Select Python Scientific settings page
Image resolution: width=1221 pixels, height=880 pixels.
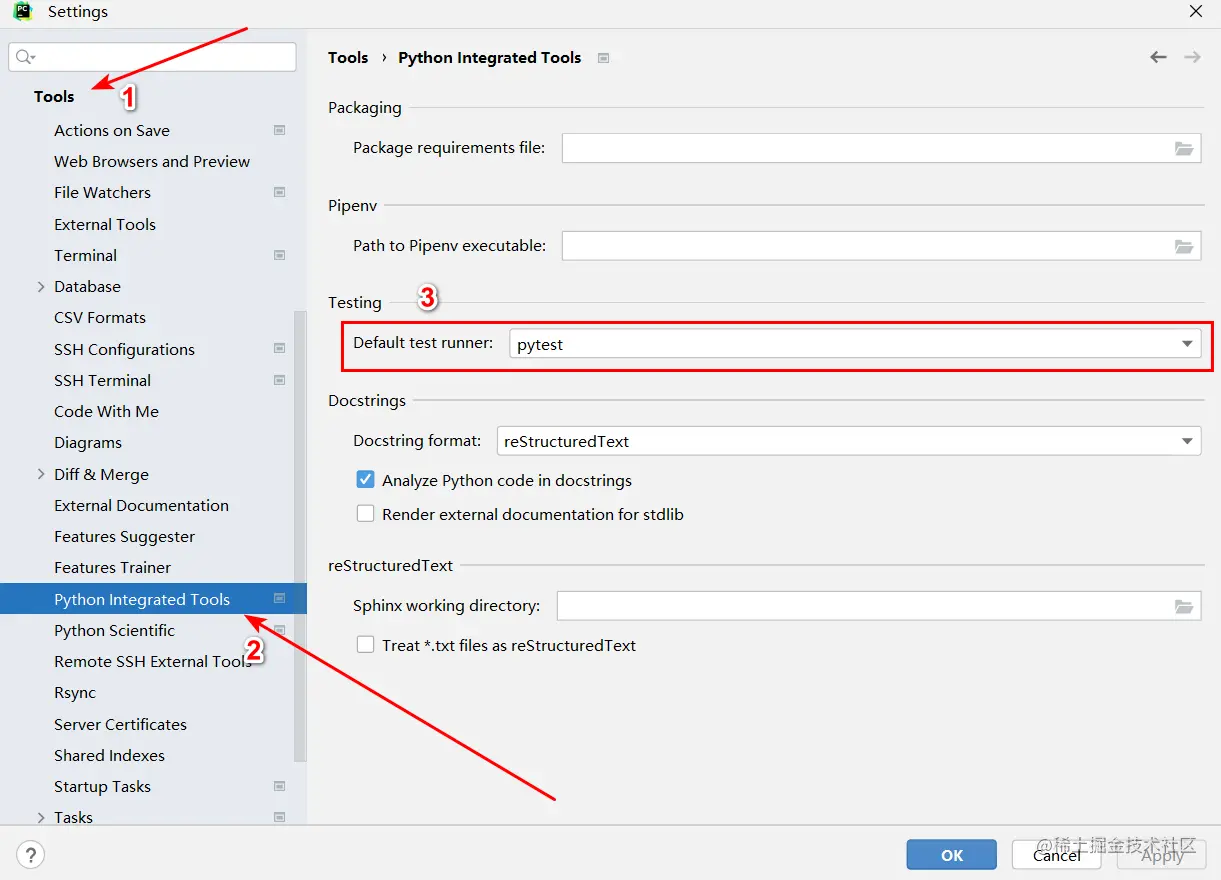[114, 630]
